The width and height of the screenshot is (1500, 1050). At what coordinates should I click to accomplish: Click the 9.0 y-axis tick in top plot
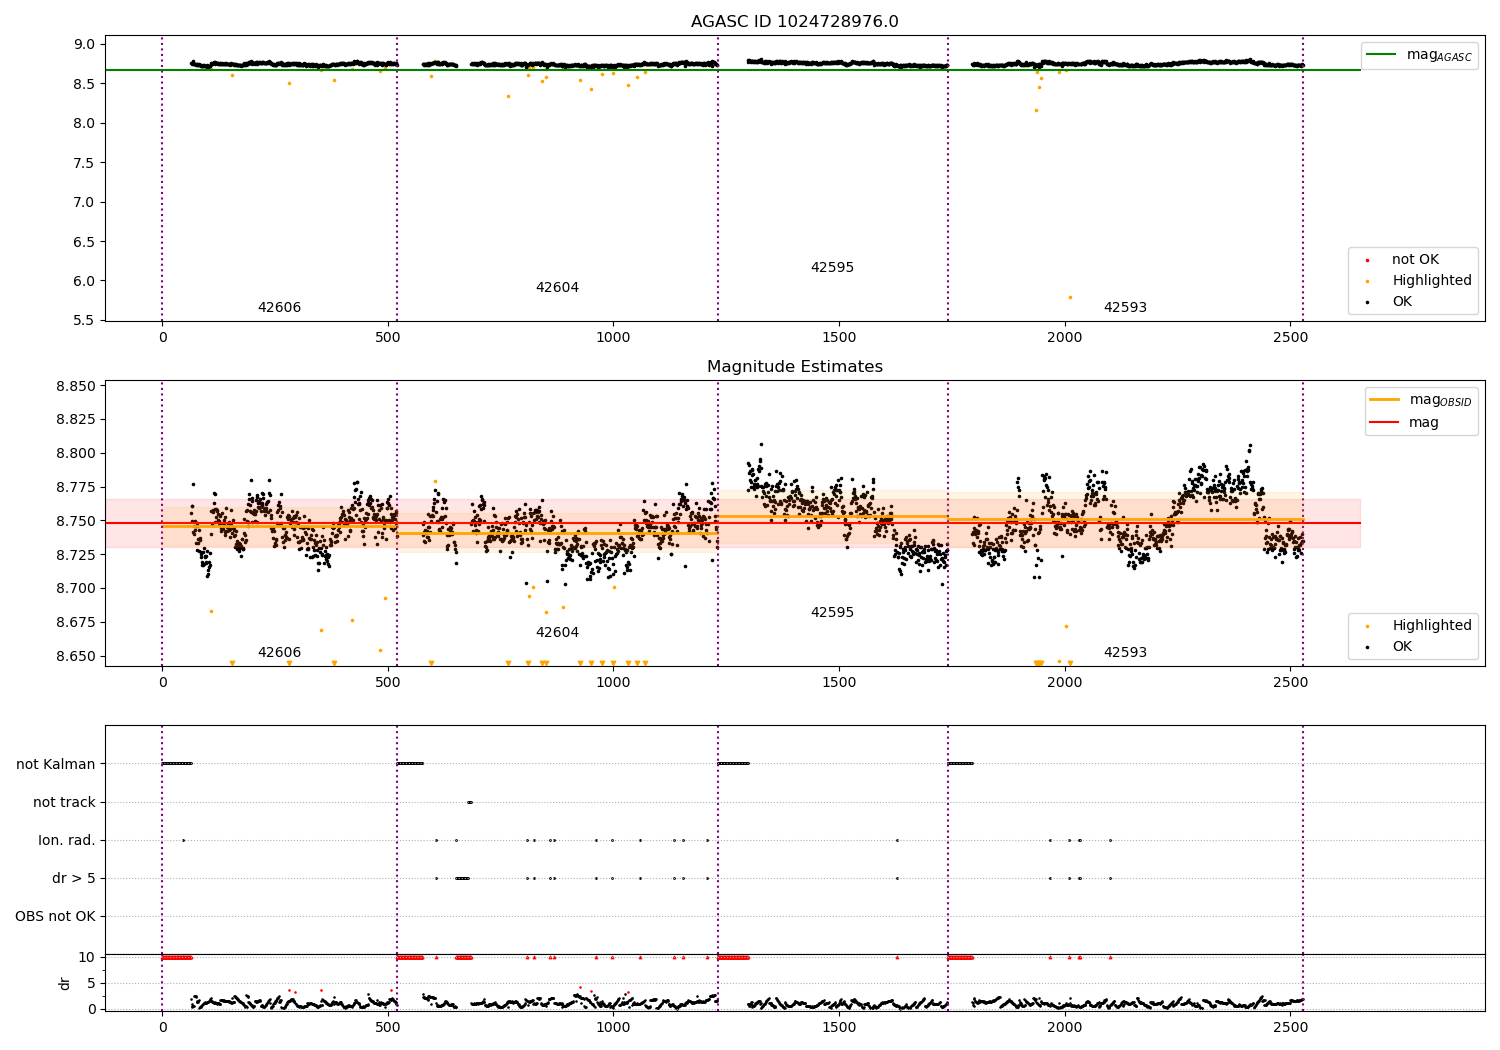point(85,45)
